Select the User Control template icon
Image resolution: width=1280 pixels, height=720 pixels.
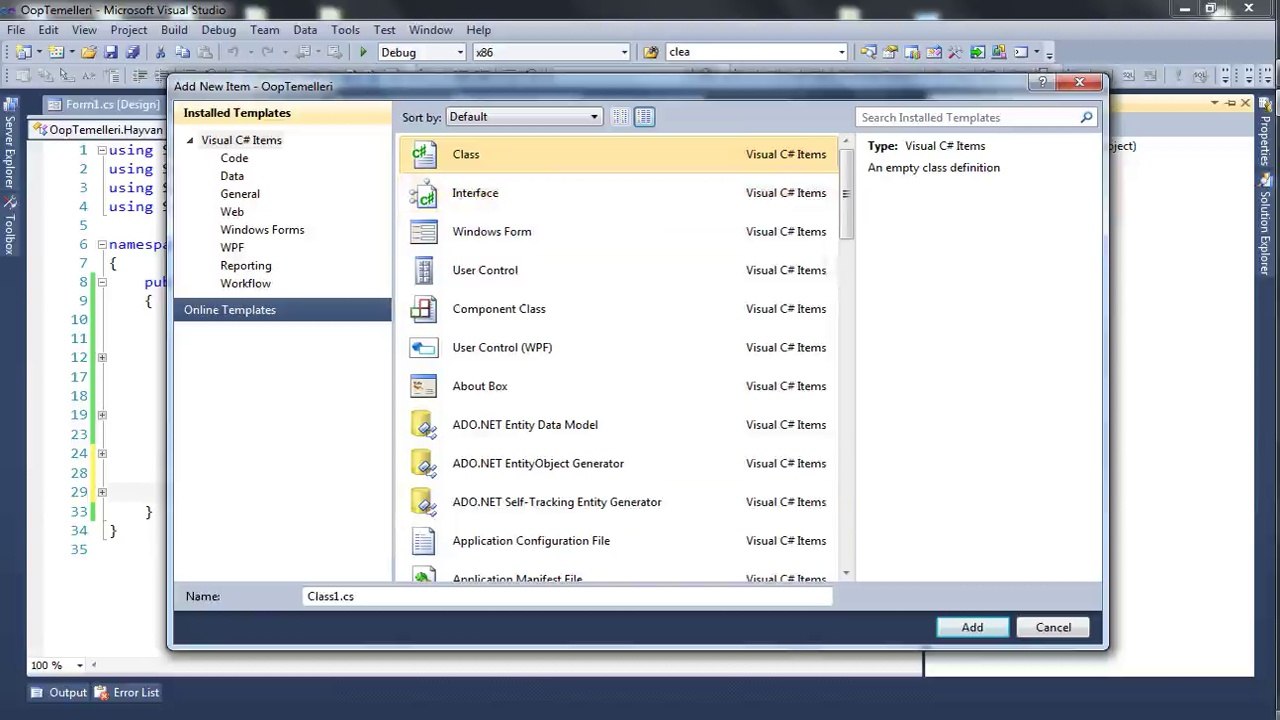coord(424,270)
